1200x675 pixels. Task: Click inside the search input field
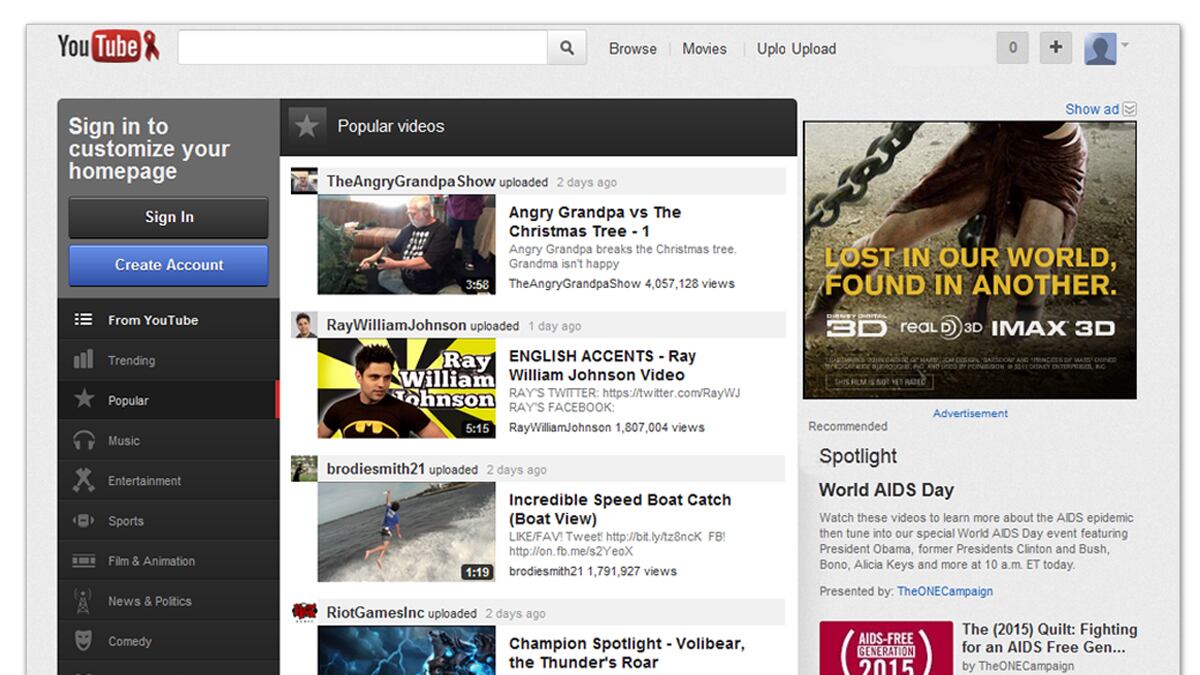(x=360, y=47)
